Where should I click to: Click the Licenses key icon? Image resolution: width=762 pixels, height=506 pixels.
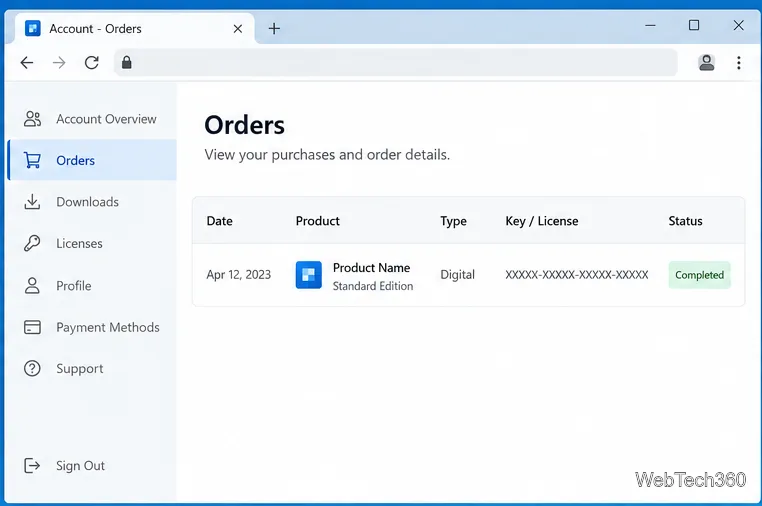tap(32, 243)
